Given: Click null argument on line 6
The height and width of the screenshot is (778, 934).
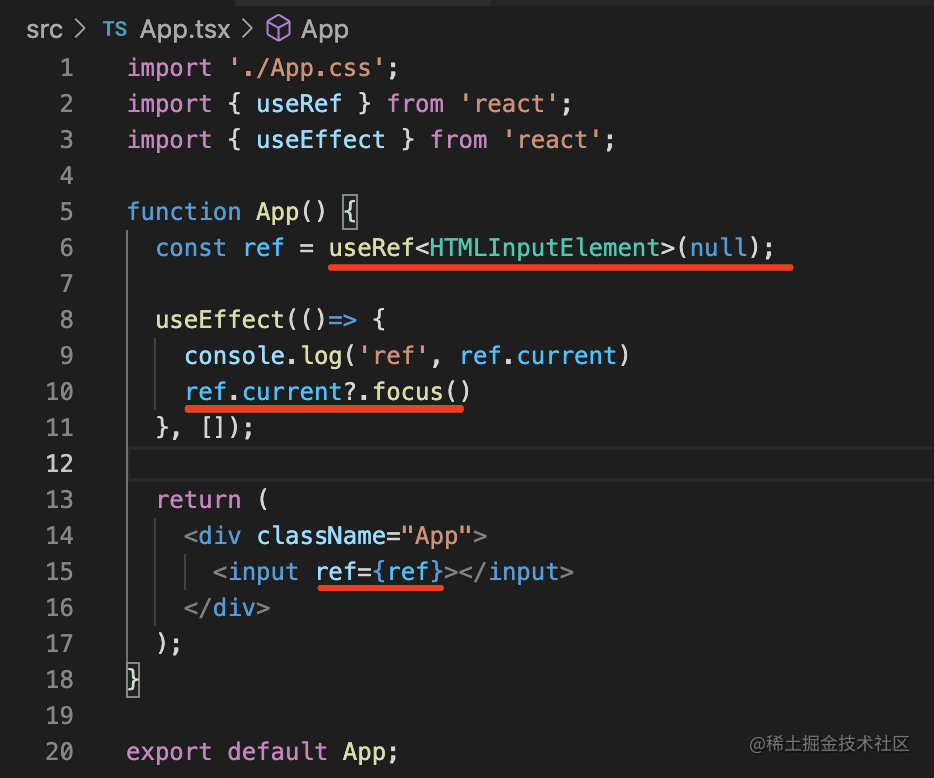Looking at the screenshot, I should click(x=718, y=248).
